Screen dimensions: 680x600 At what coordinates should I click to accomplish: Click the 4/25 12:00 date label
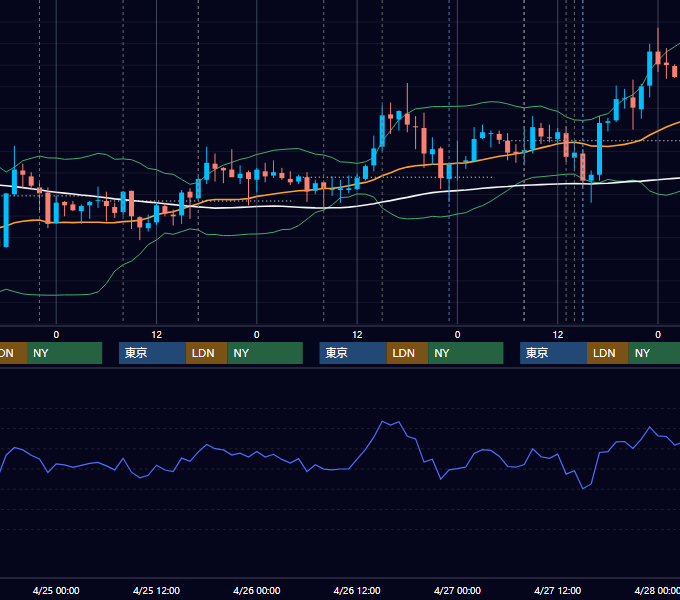156,590
